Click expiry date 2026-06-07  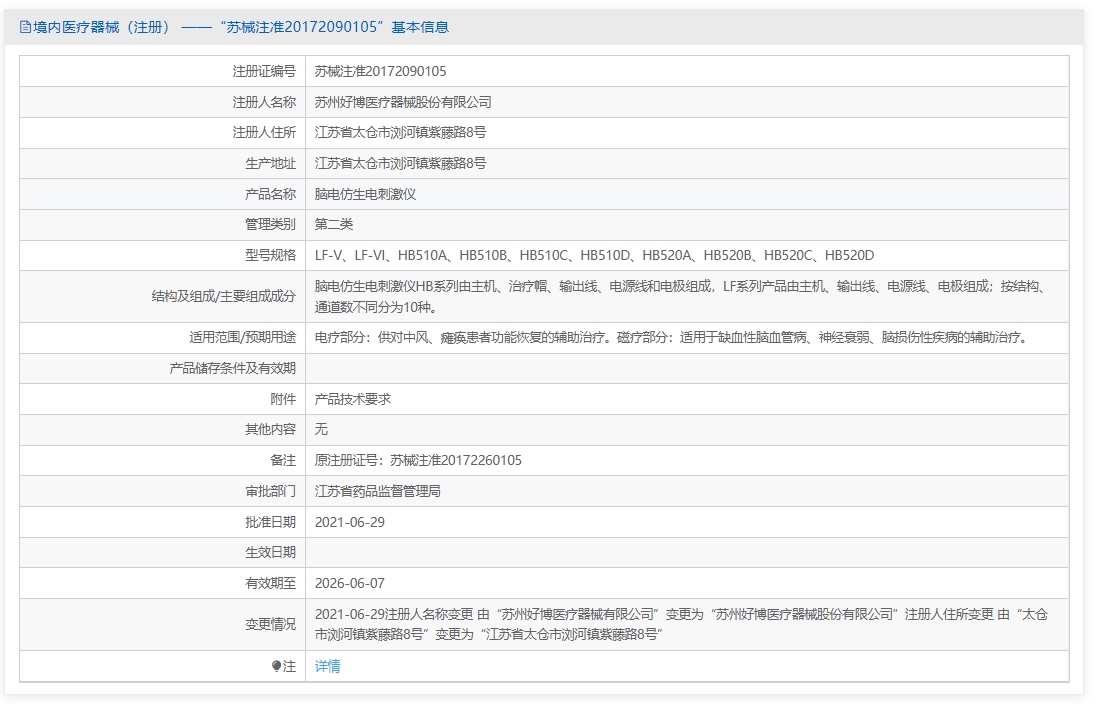coord(349,584)
